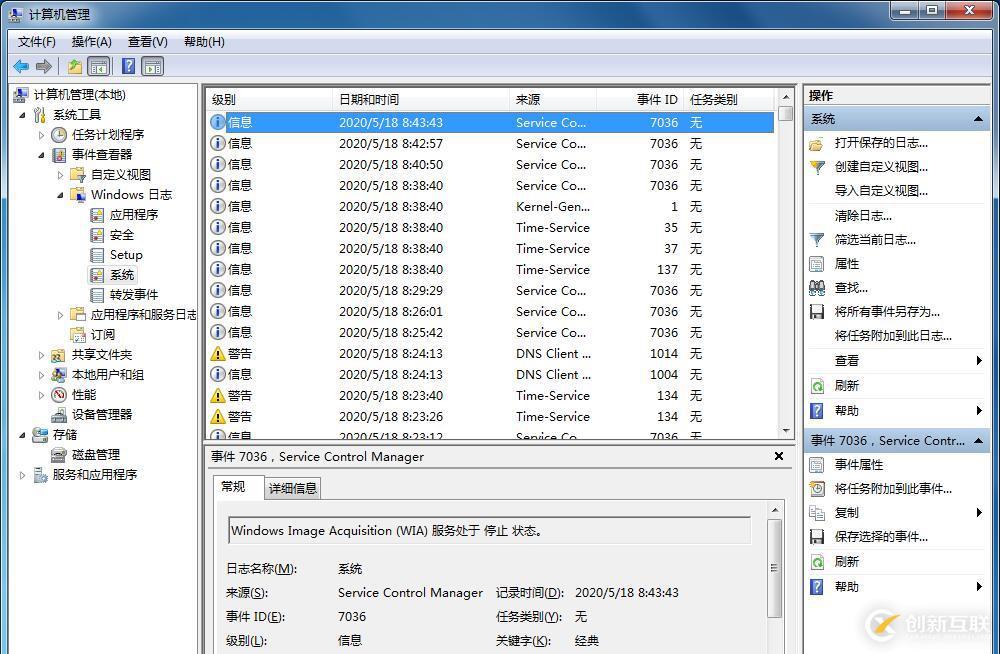Screen dimensions: 1000x654
Task: Select 本地用户和组 in the tree
Action: [108, 375]
